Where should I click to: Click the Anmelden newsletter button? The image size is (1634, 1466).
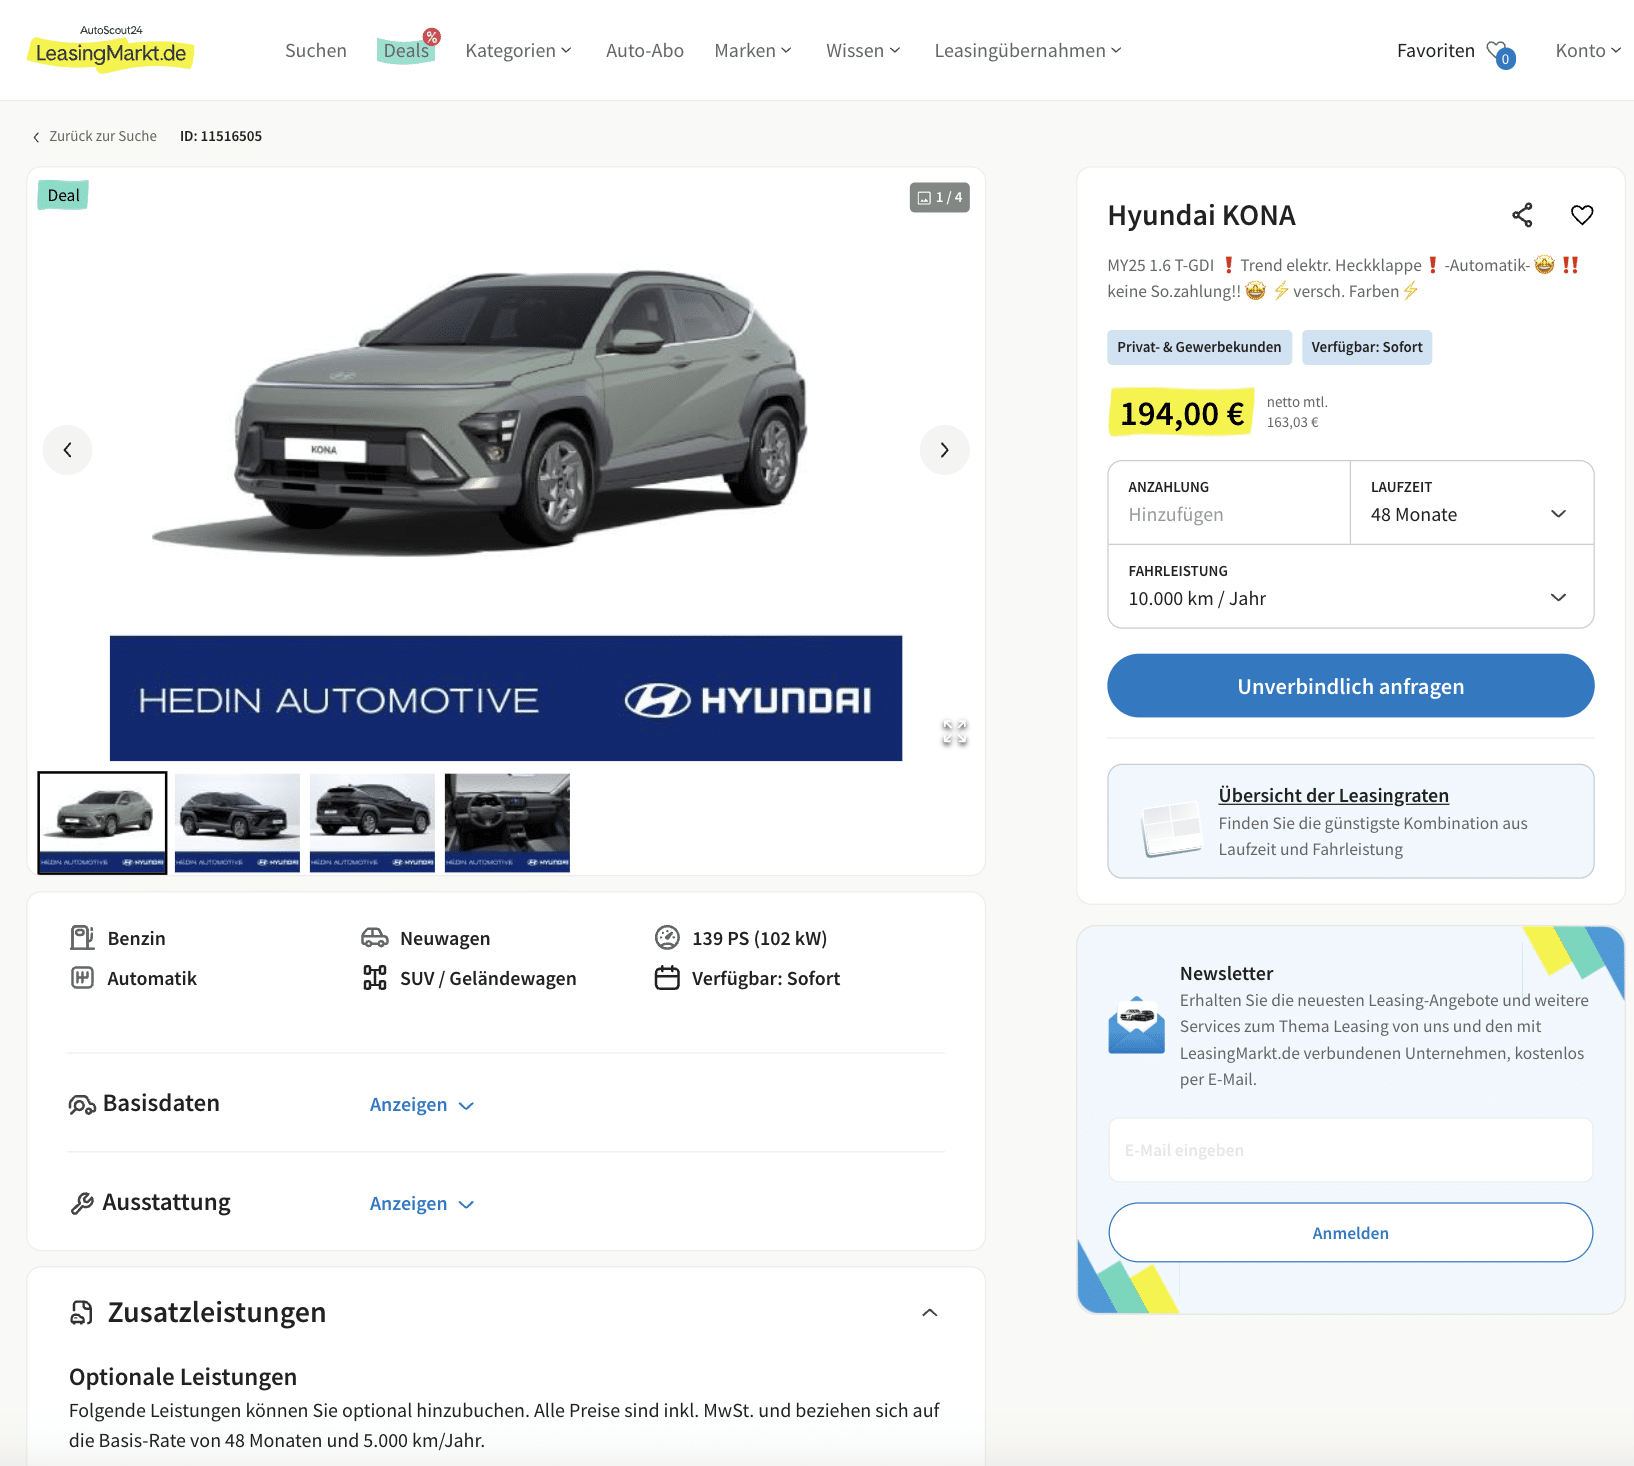click(x=1350, y=1233)
